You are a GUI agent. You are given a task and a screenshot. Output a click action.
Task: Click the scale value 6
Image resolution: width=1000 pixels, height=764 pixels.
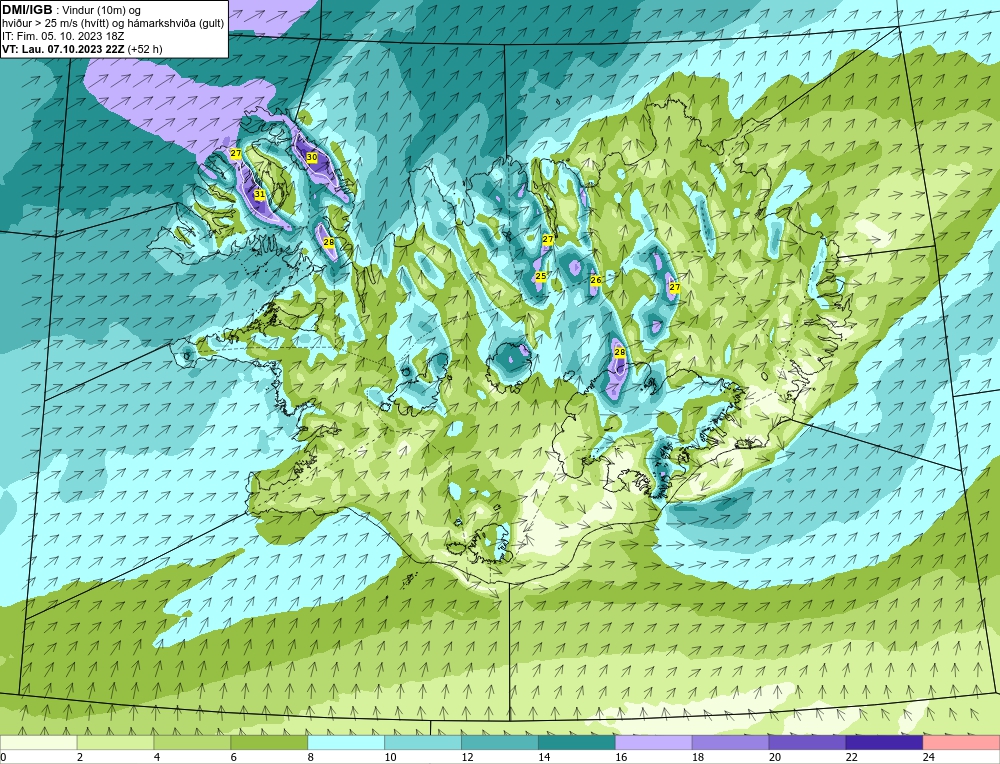pos(233,757)
